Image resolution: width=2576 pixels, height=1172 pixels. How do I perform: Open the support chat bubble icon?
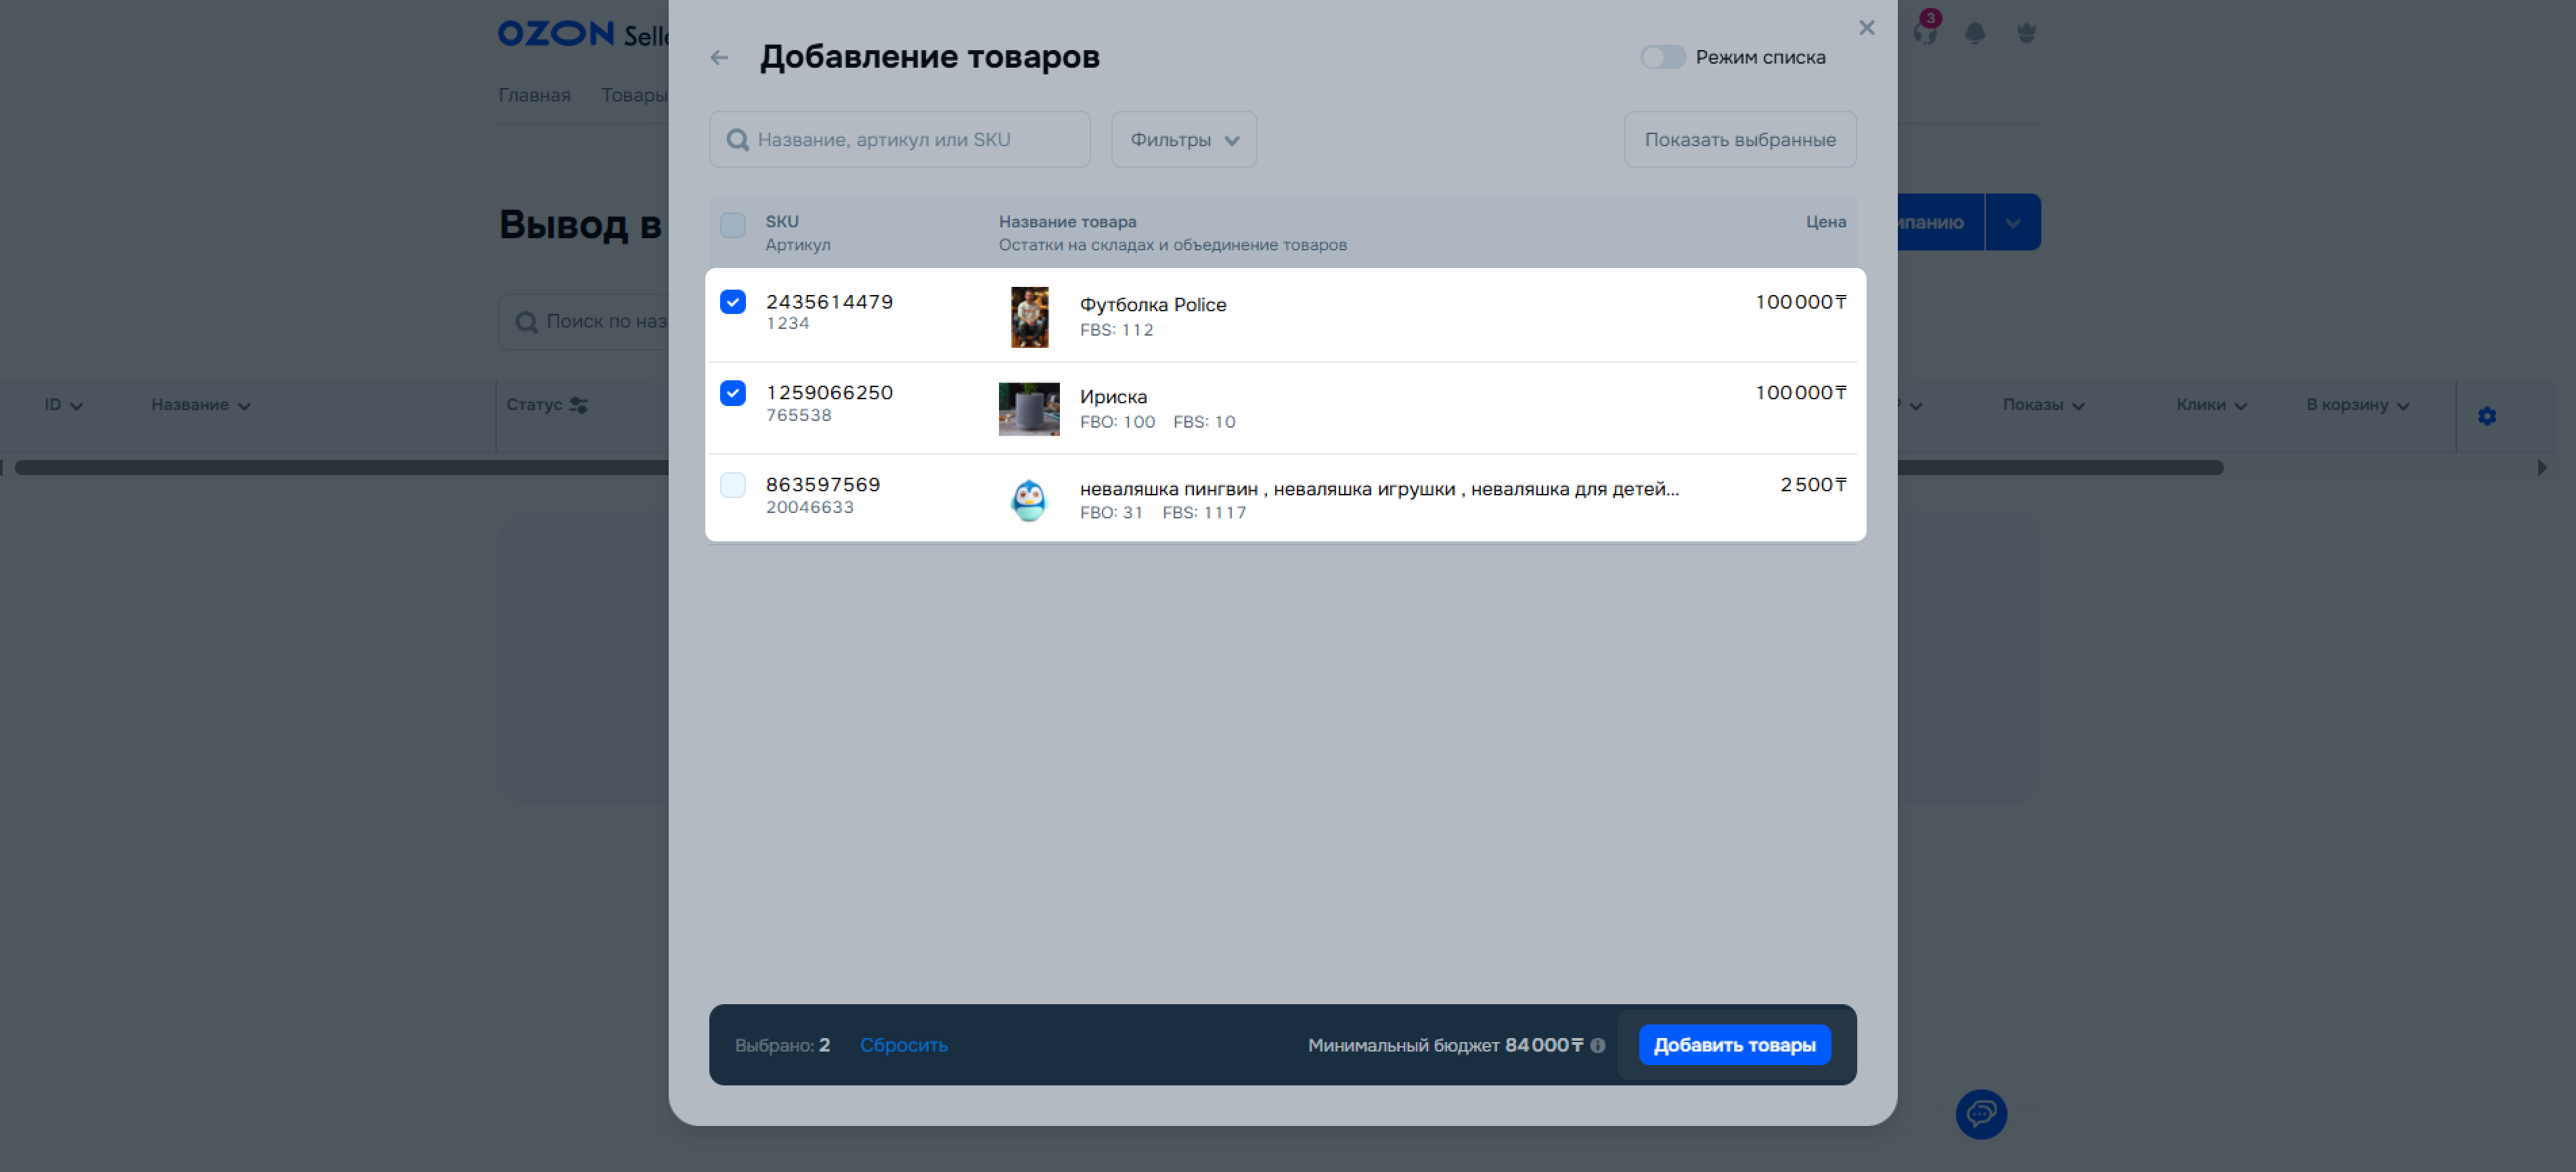point(1980,1113)
